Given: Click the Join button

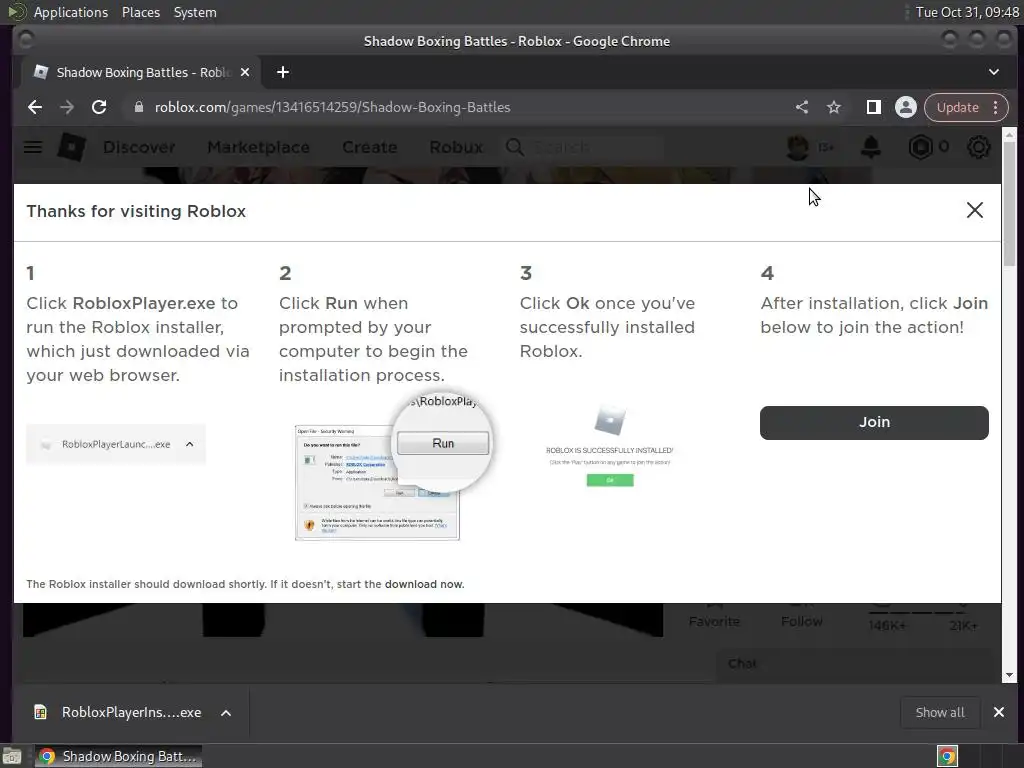Looking at the screenshot, I should [x=874, y=423].
